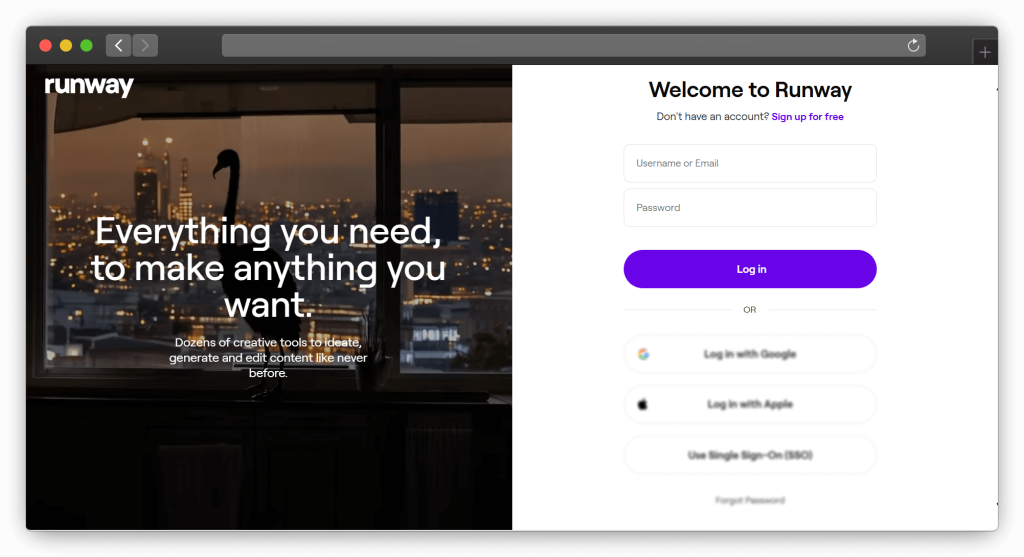1024x557 pixels.
Task: Reload the page with the refresh icon
Action: click(912, 45)
